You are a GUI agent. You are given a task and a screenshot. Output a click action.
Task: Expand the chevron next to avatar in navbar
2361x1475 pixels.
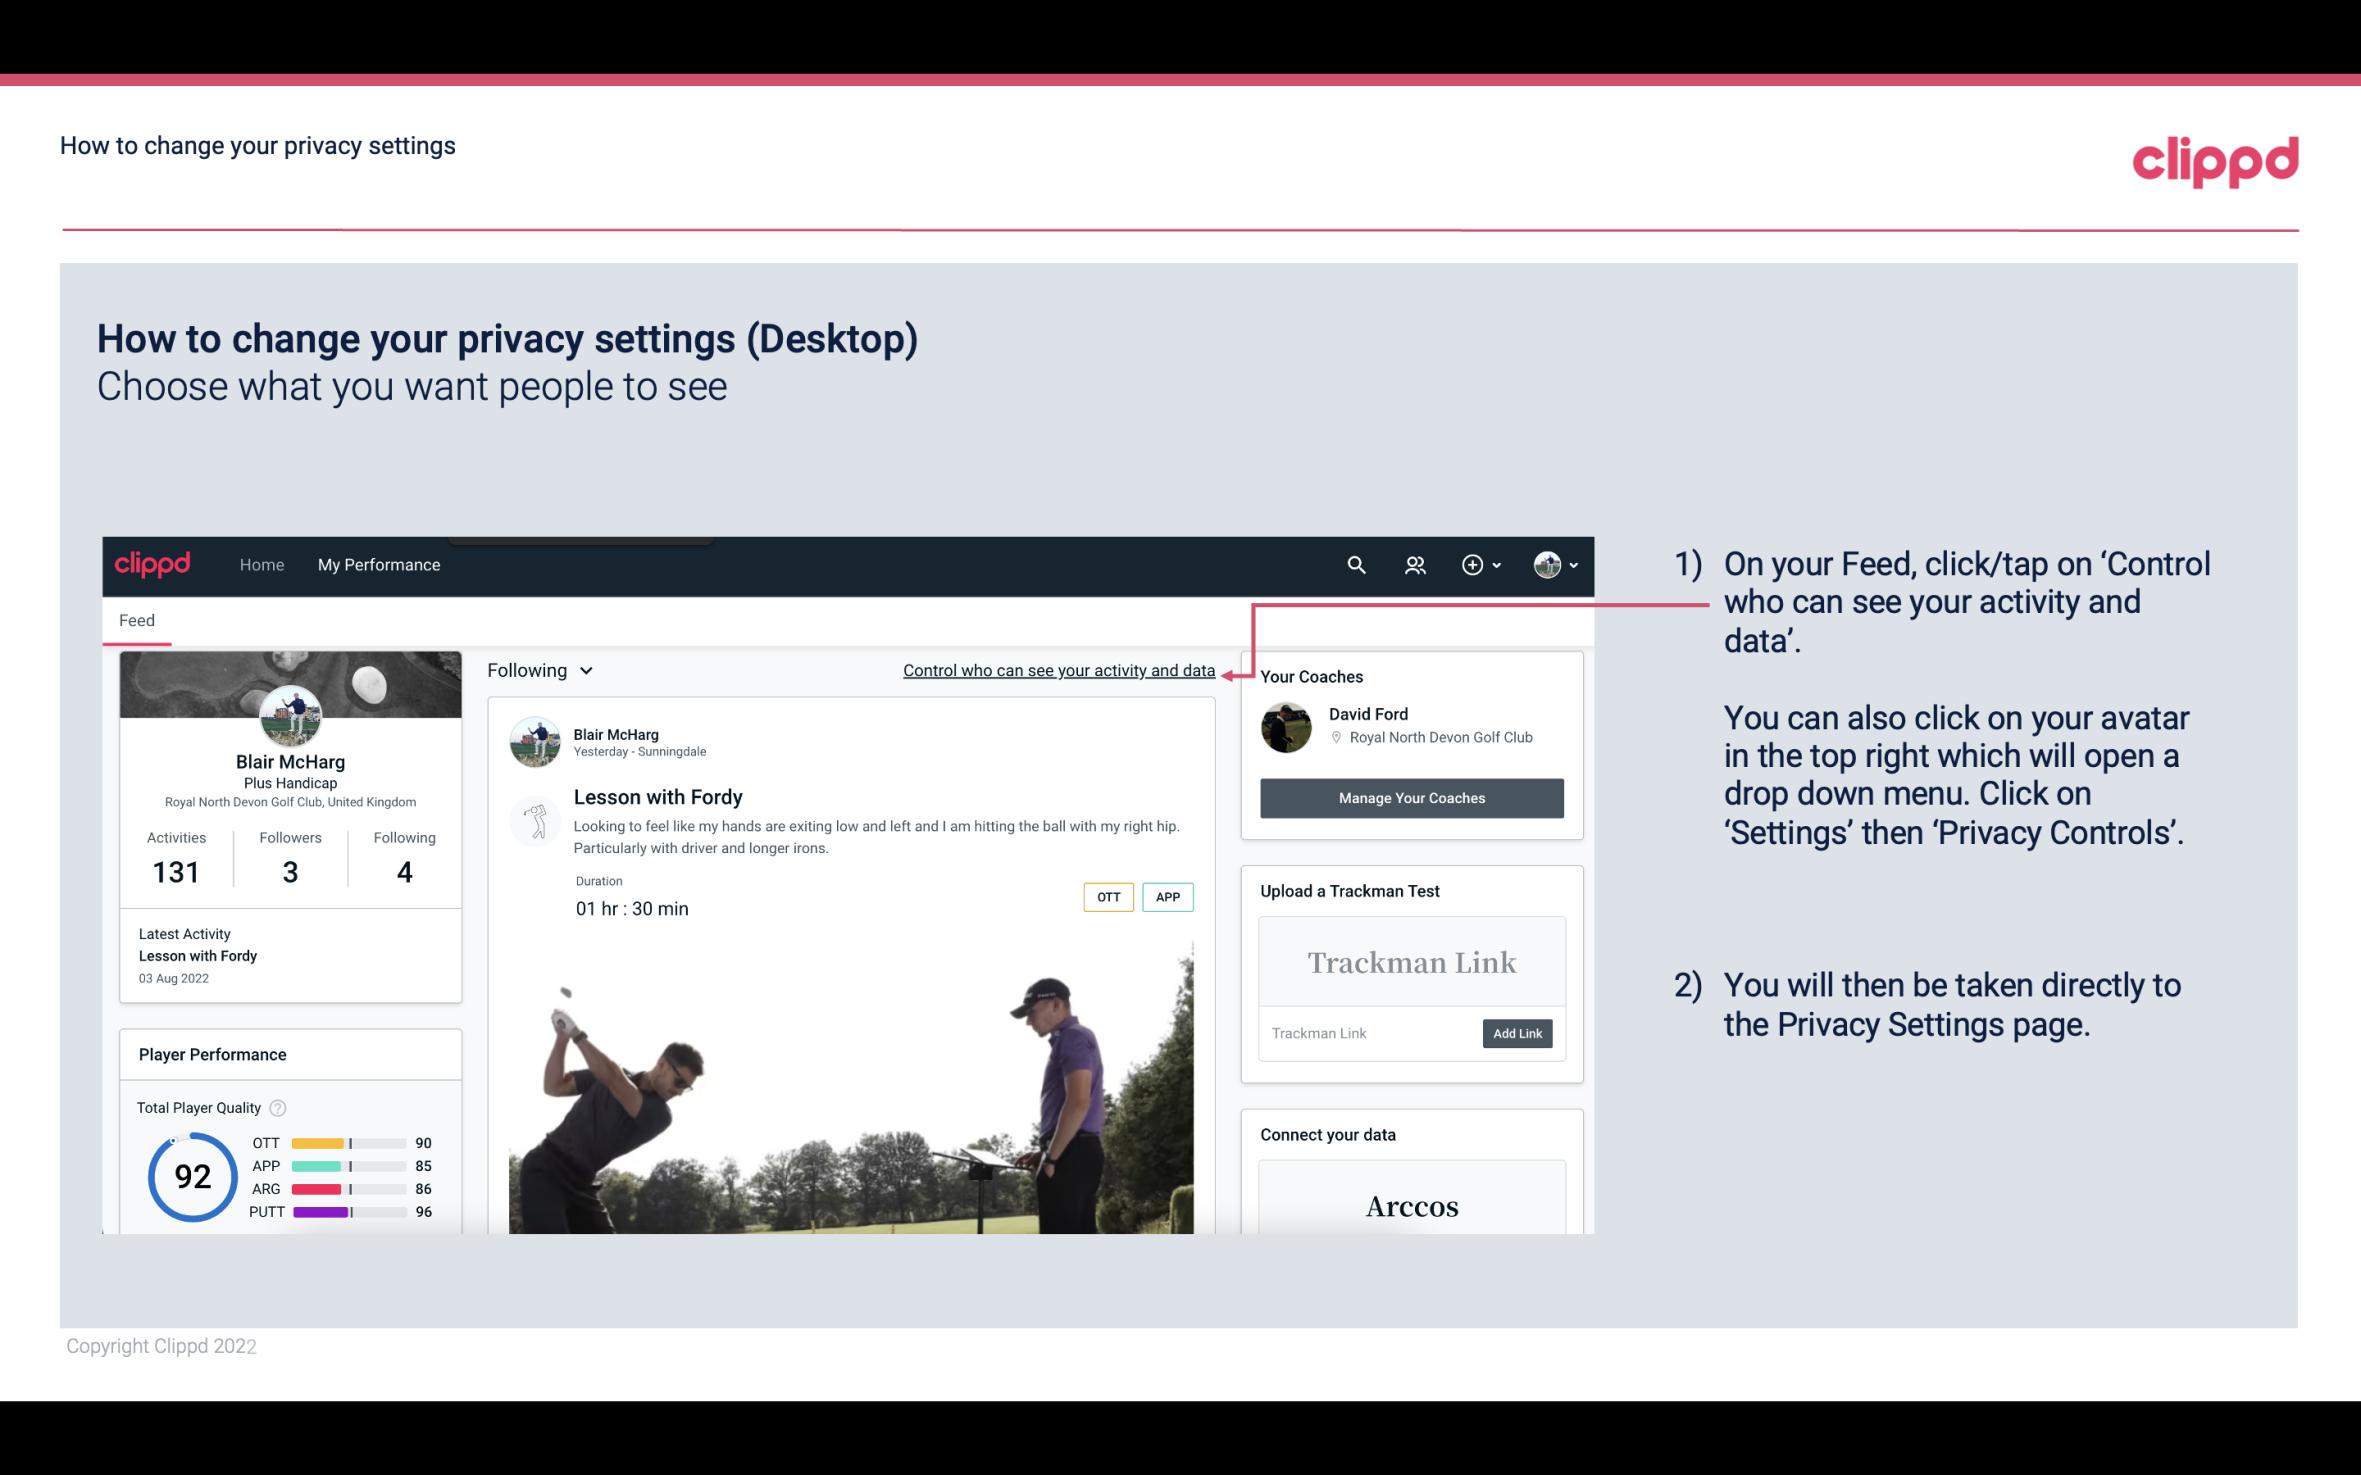pyautogui.click(x=1569, y=564)
